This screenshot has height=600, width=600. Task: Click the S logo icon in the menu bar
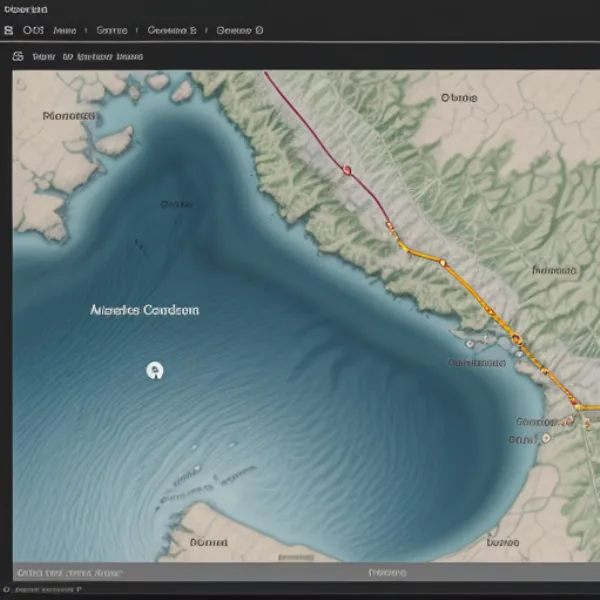point(9,30)
